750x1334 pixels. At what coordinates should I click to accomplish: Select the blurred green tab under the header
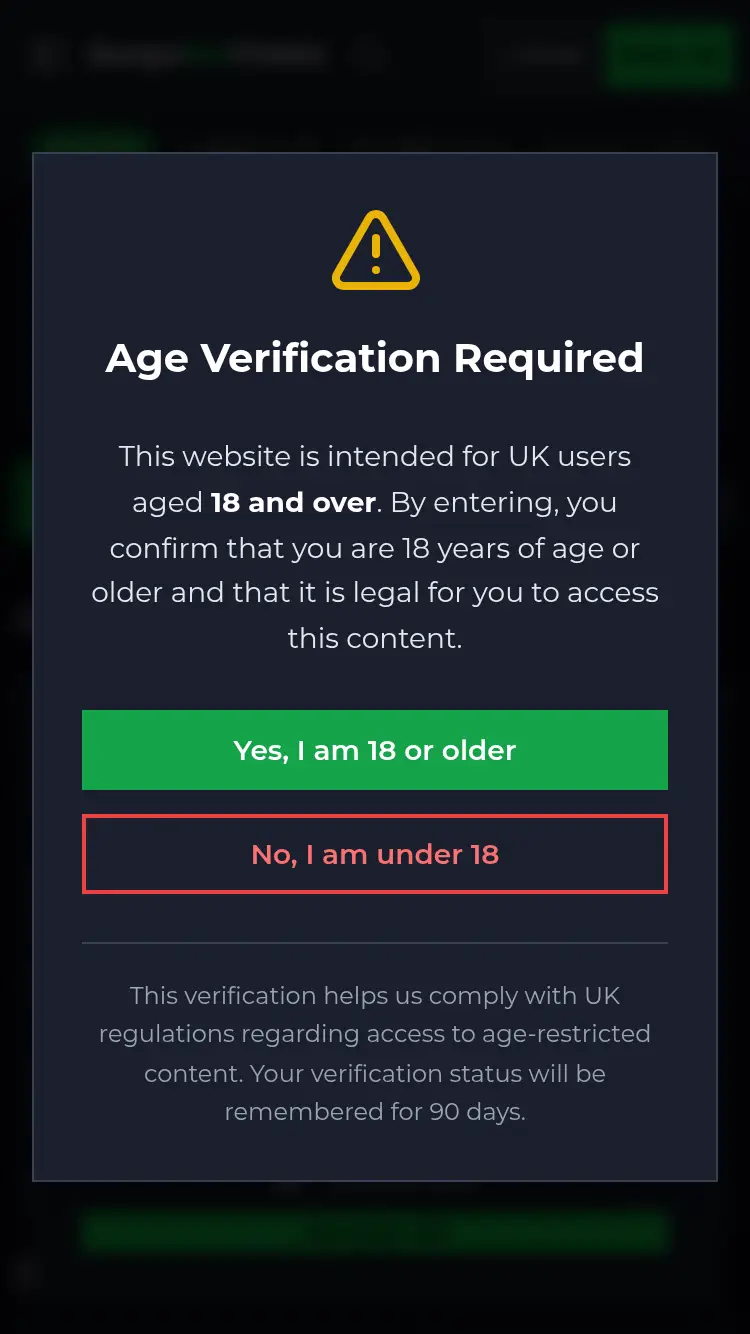click(x=90, y=140)
